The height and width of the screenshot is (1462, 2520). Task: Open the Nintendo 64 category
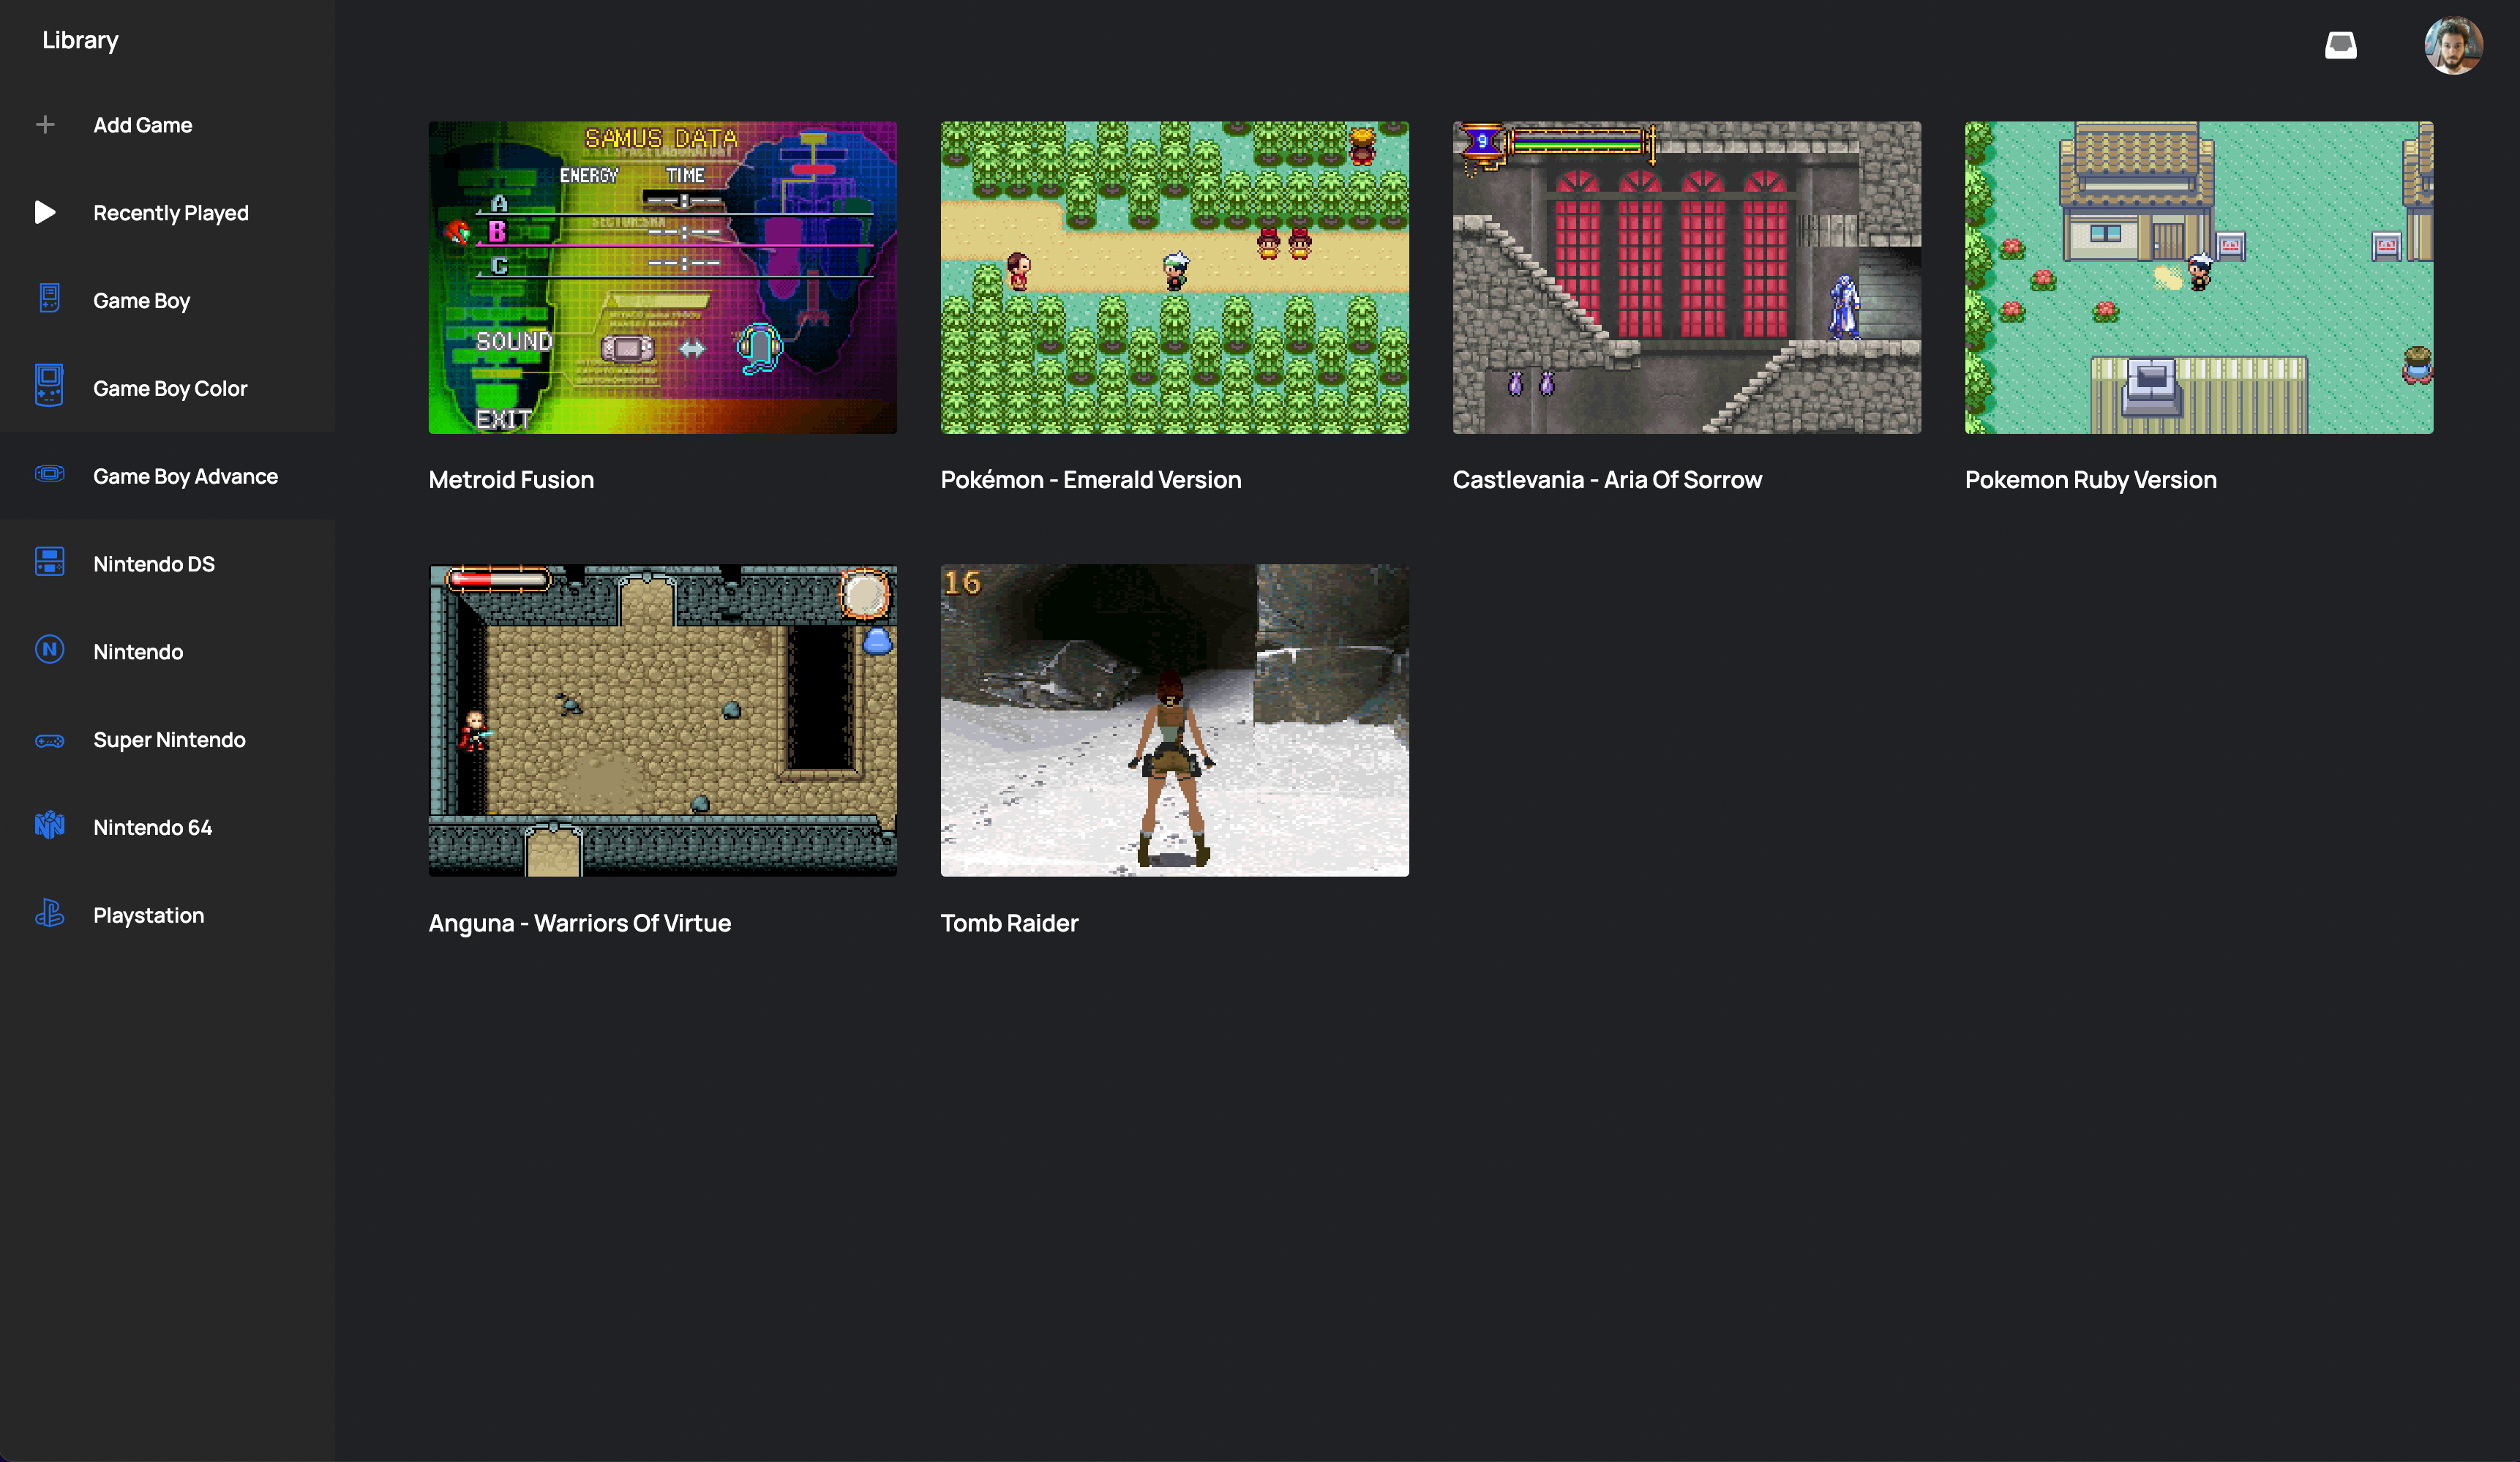click(x=152, y=827)
